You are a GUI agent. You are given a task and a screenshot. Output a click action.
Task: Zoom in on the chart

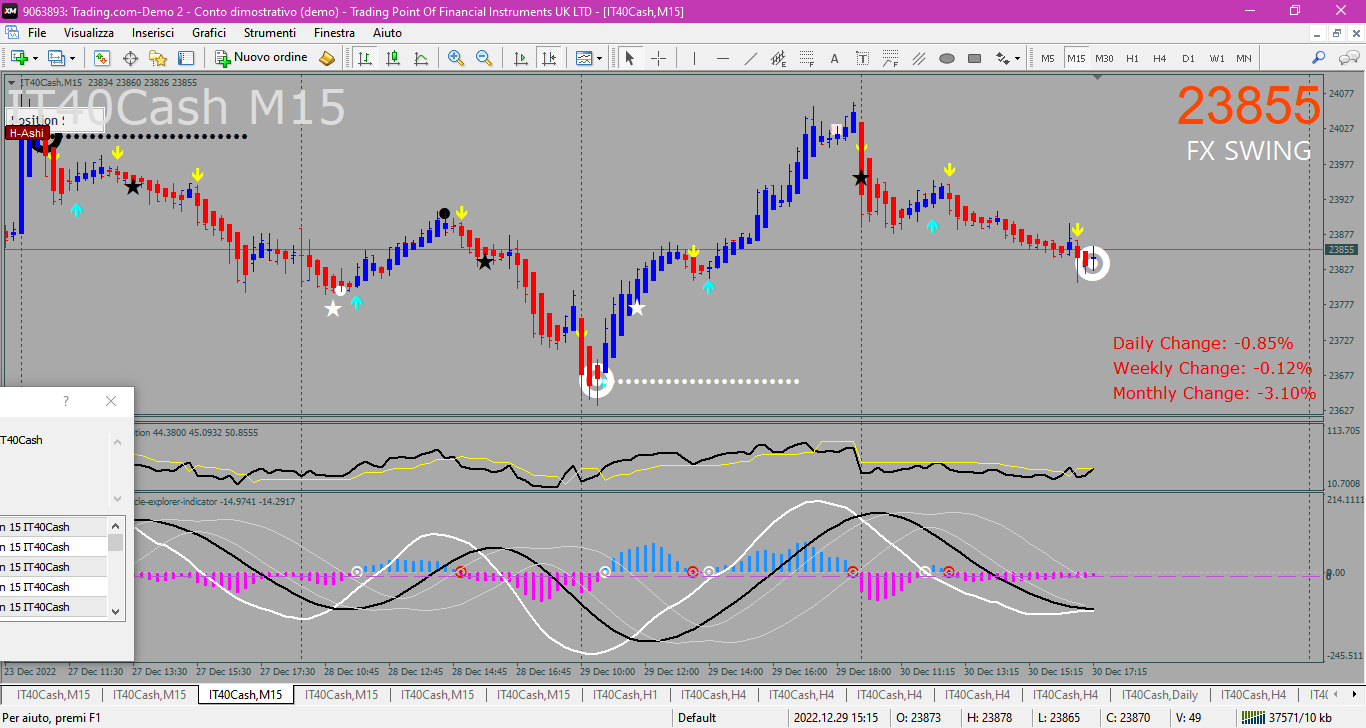coord(456,58)
